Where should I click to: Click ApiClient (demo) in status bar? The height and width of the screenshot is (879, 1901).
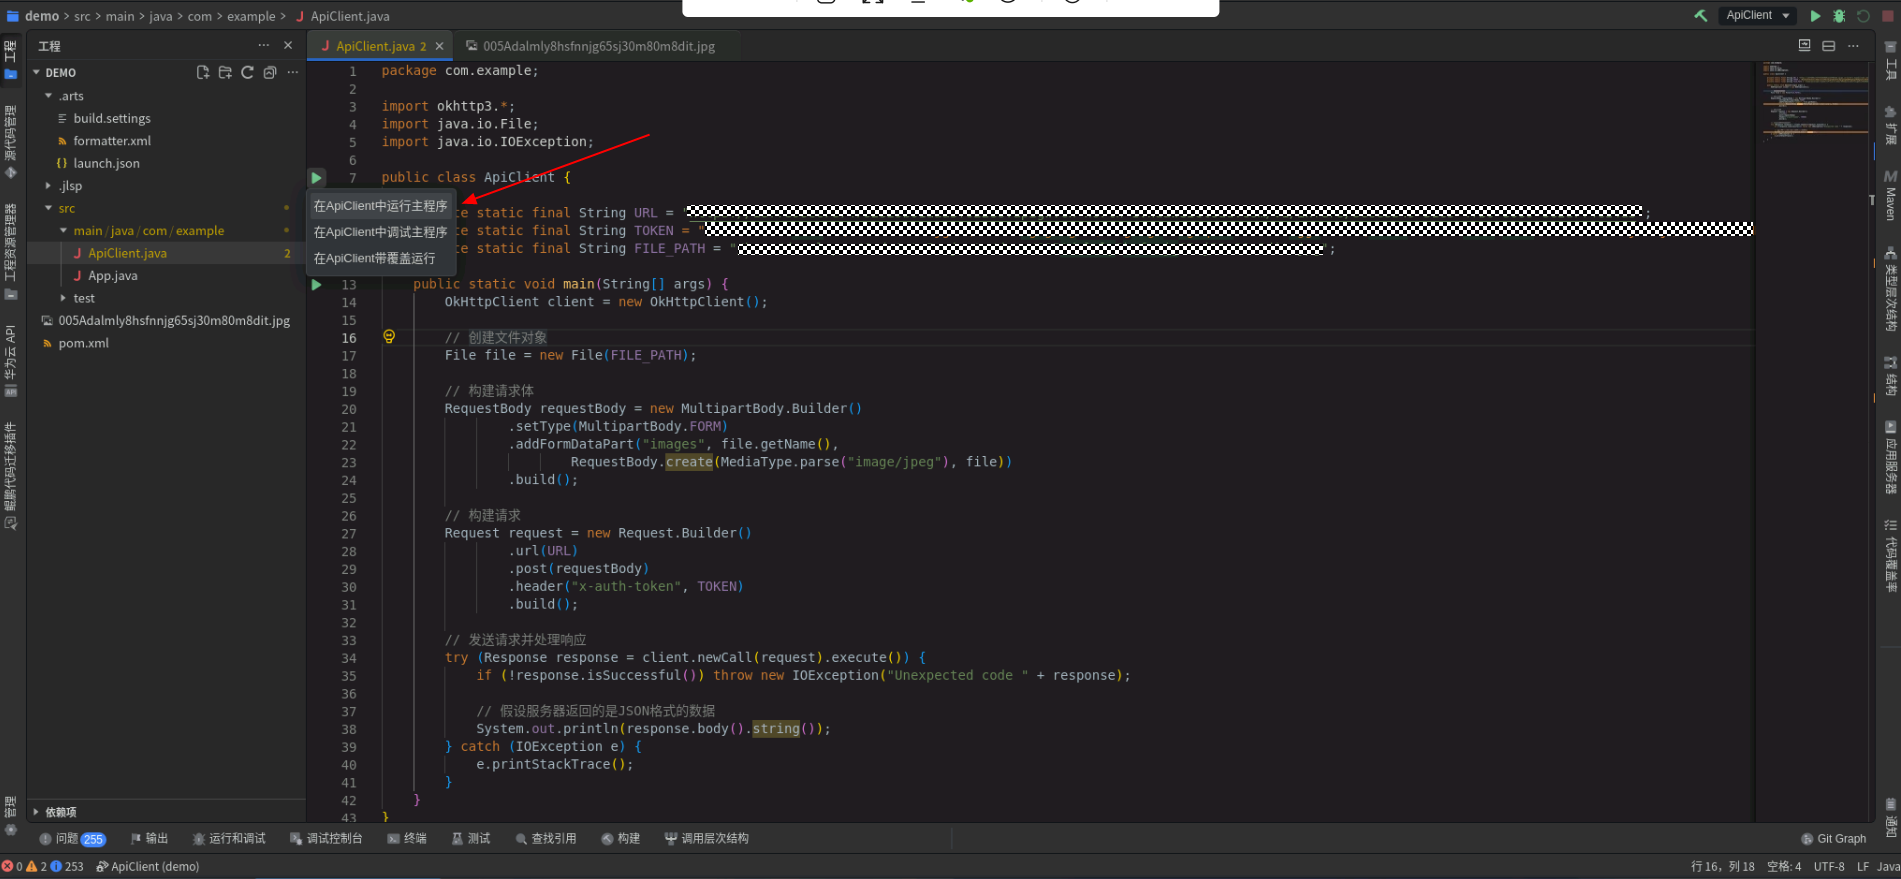tap(148, 867)
